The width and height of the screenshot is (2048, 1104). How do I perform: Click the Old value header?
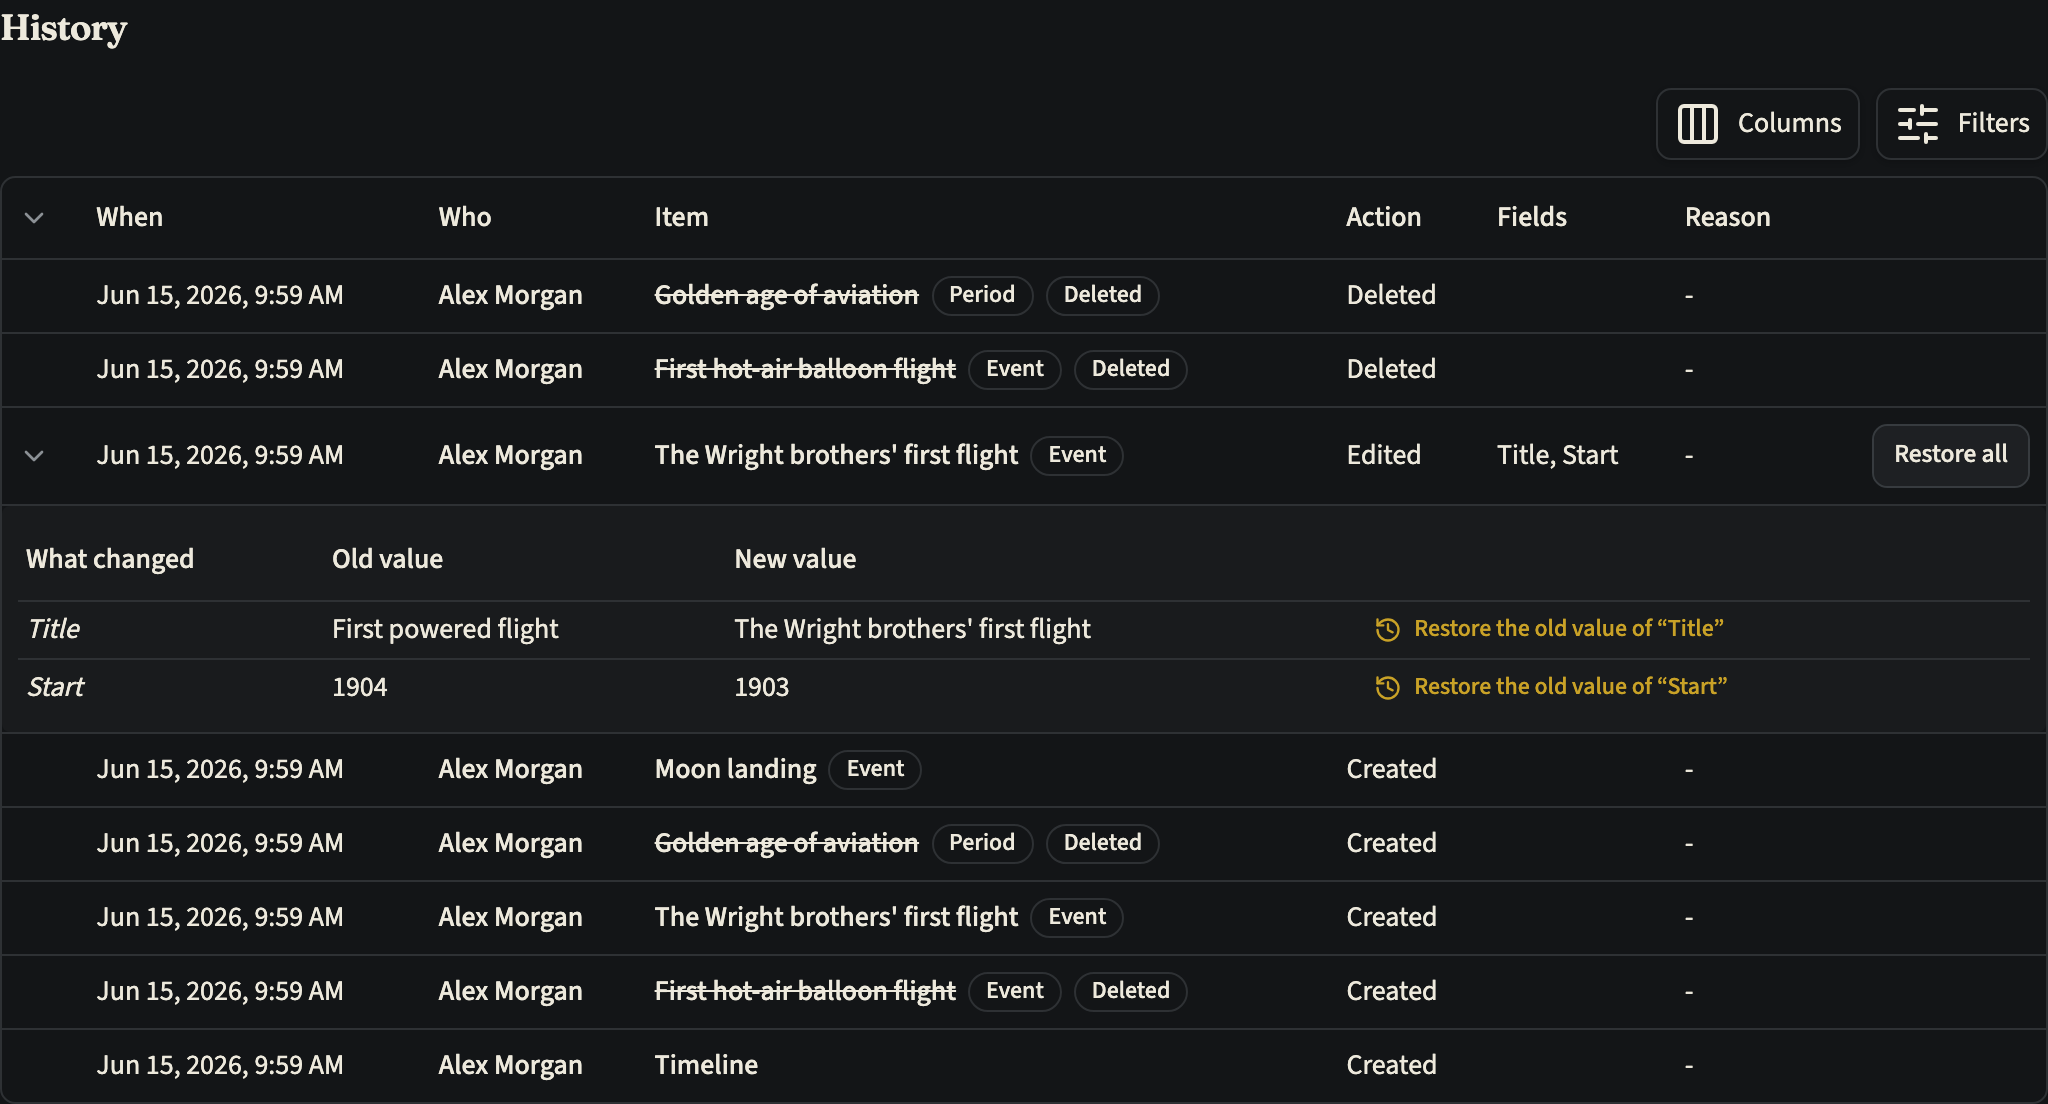[x=387, y=559]
